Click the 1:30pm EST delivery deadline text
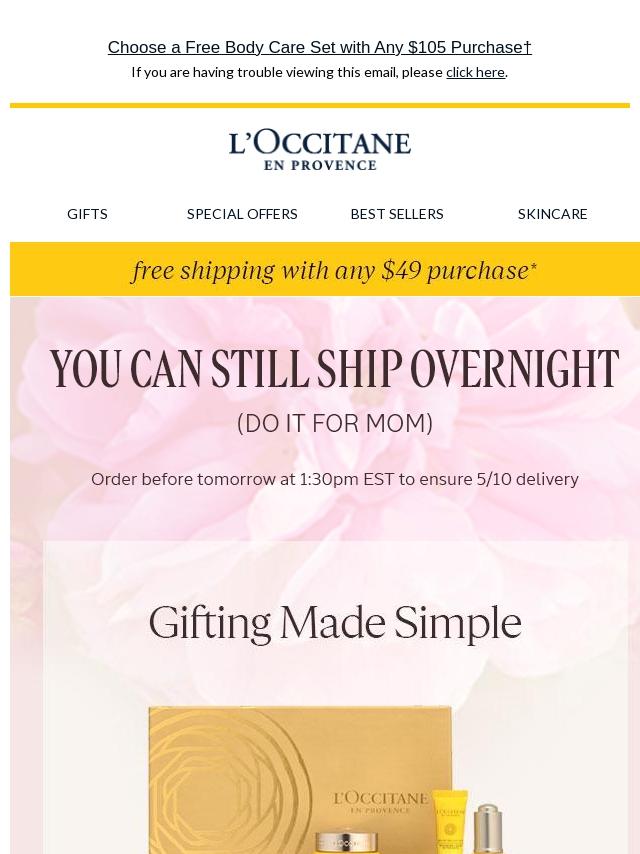 point(334,479)
